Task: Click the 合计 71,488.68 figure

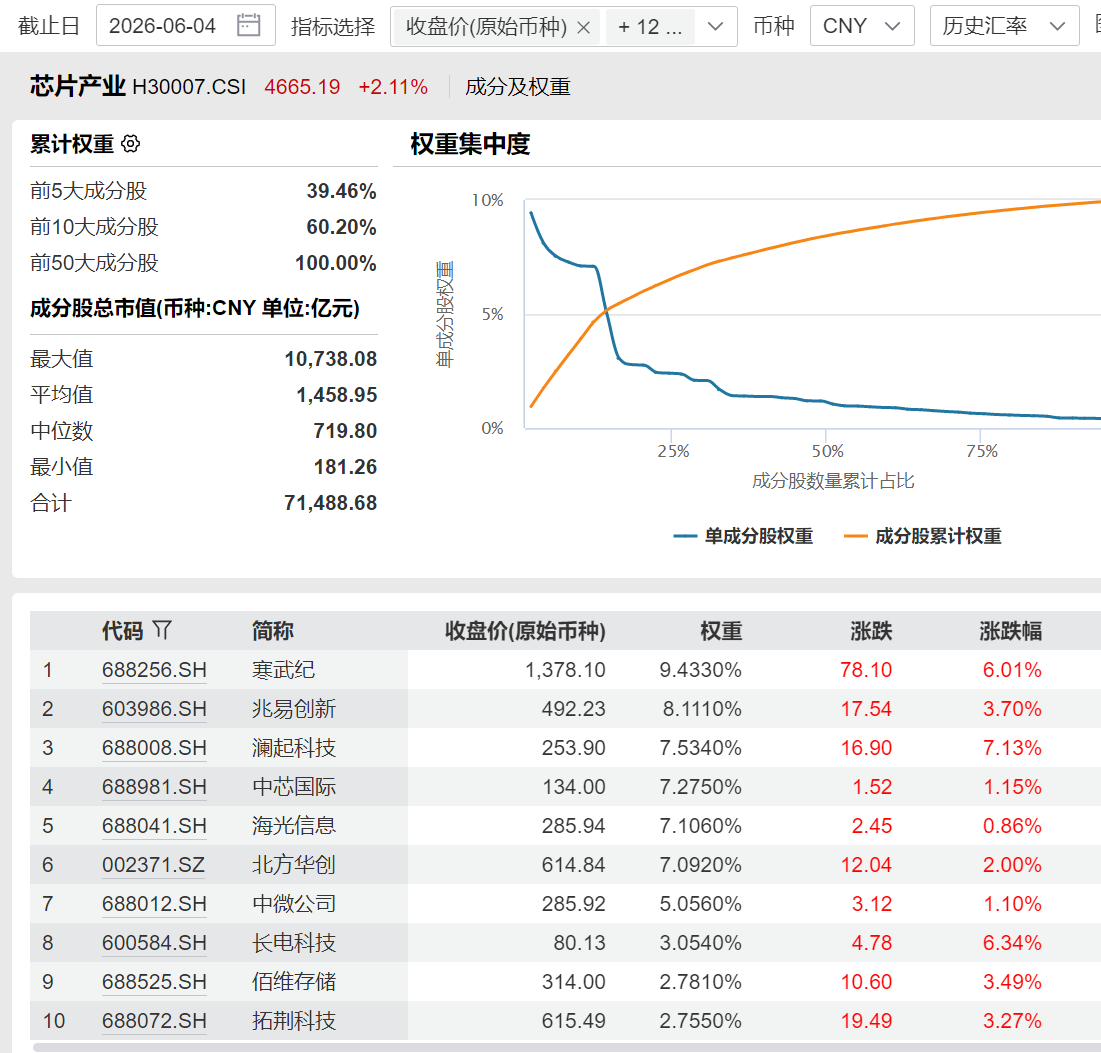Action: (x=331, y=503)
